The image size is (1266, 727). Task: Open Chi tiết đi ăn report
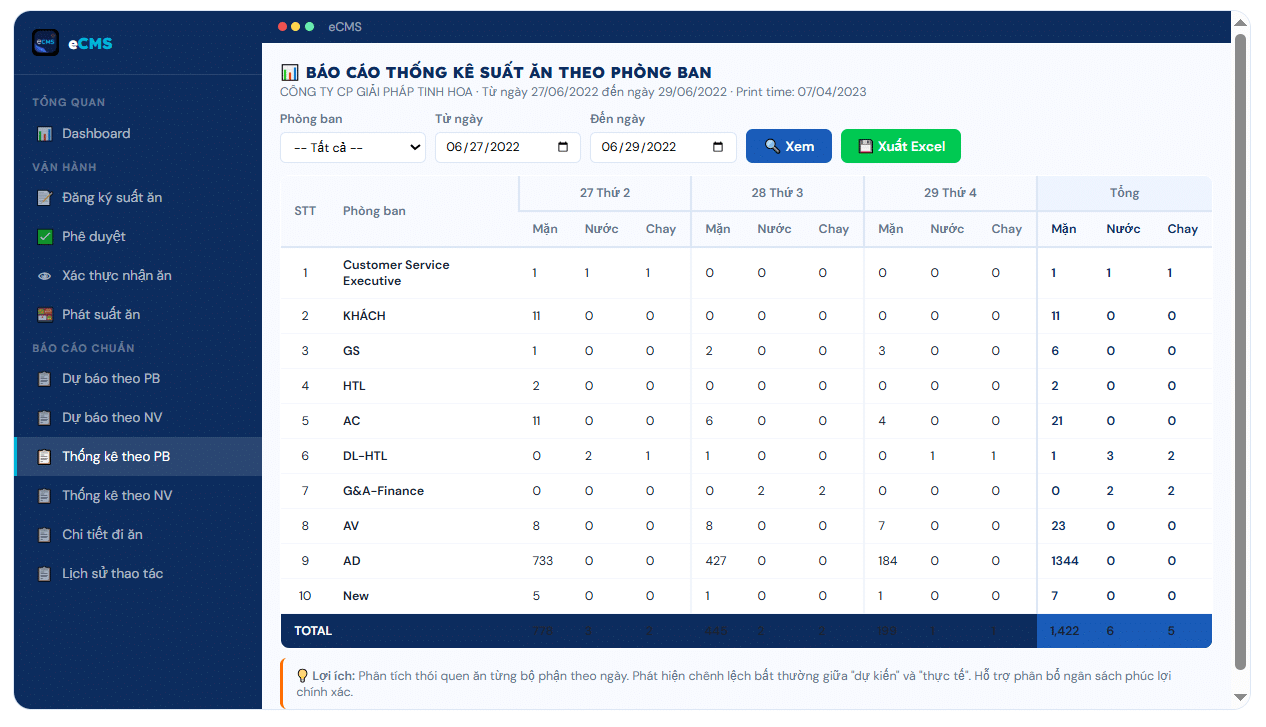(138, 535)
